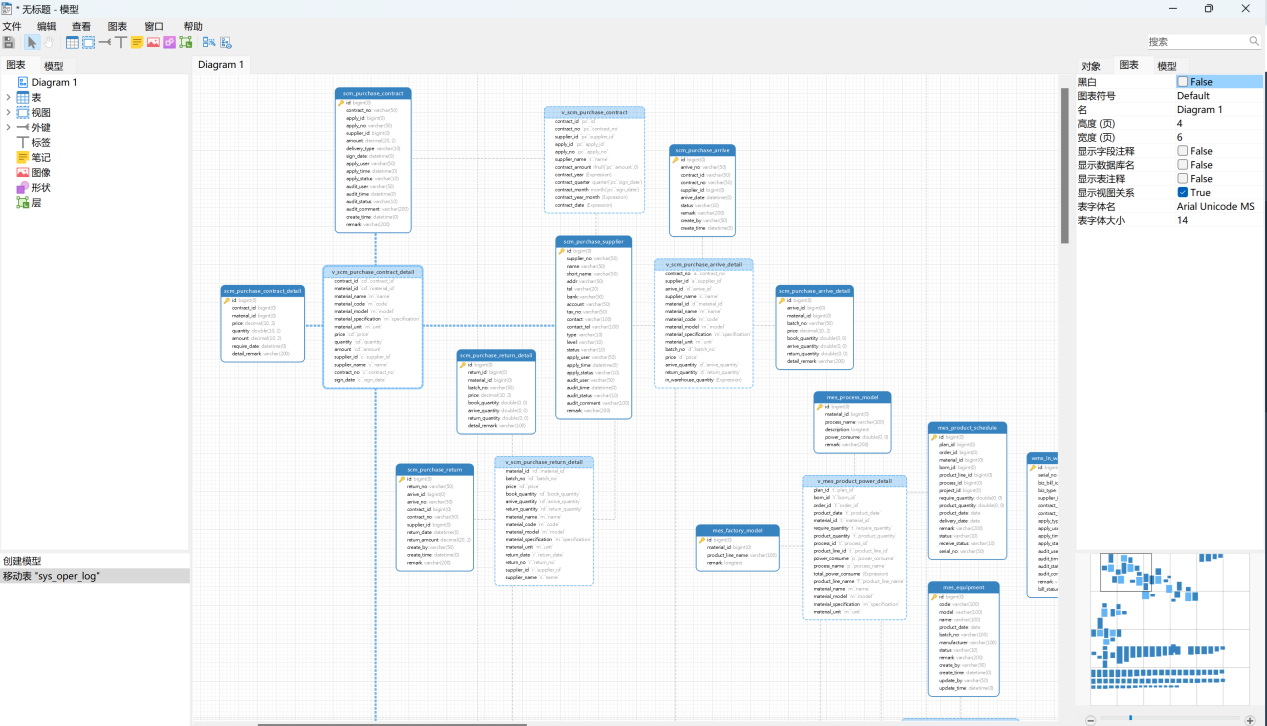Click the 搜索 search field

coord(1196,42)
